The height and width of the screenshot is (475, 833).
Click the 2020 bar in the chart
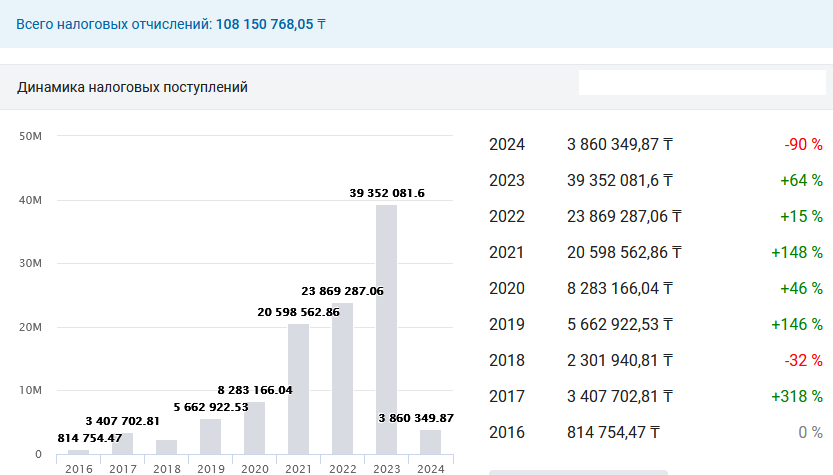point(254,428)
